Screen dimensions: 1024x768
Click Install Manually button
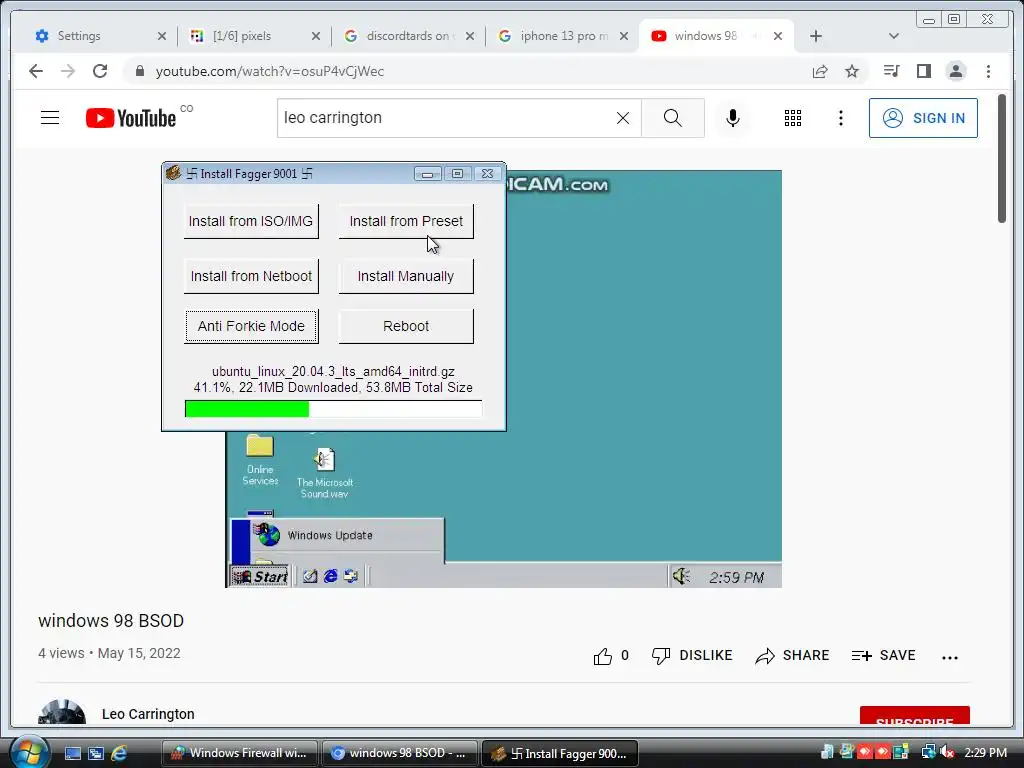coord(406,276)
